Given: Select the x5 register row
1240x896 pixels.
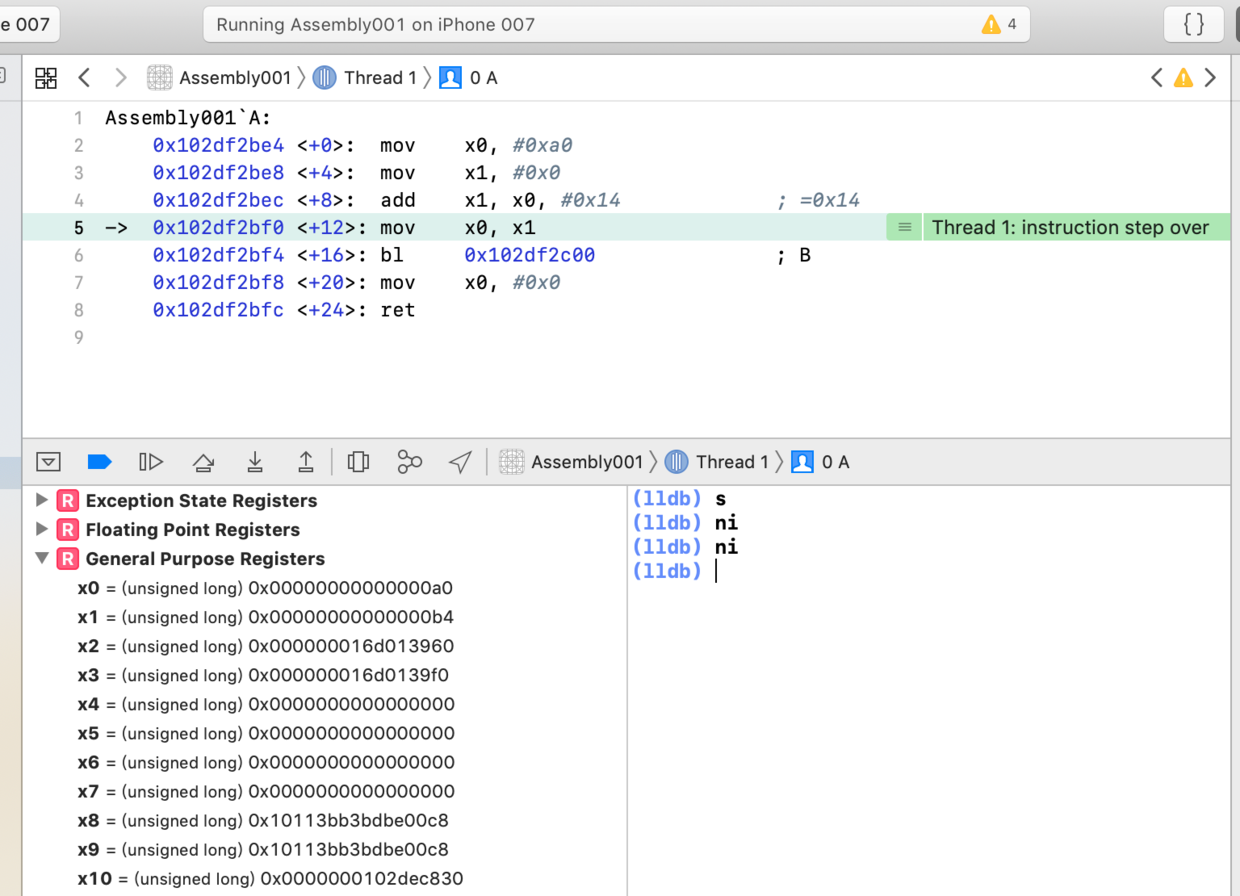Looking at the screenshot, I should [x=325, y=733].
